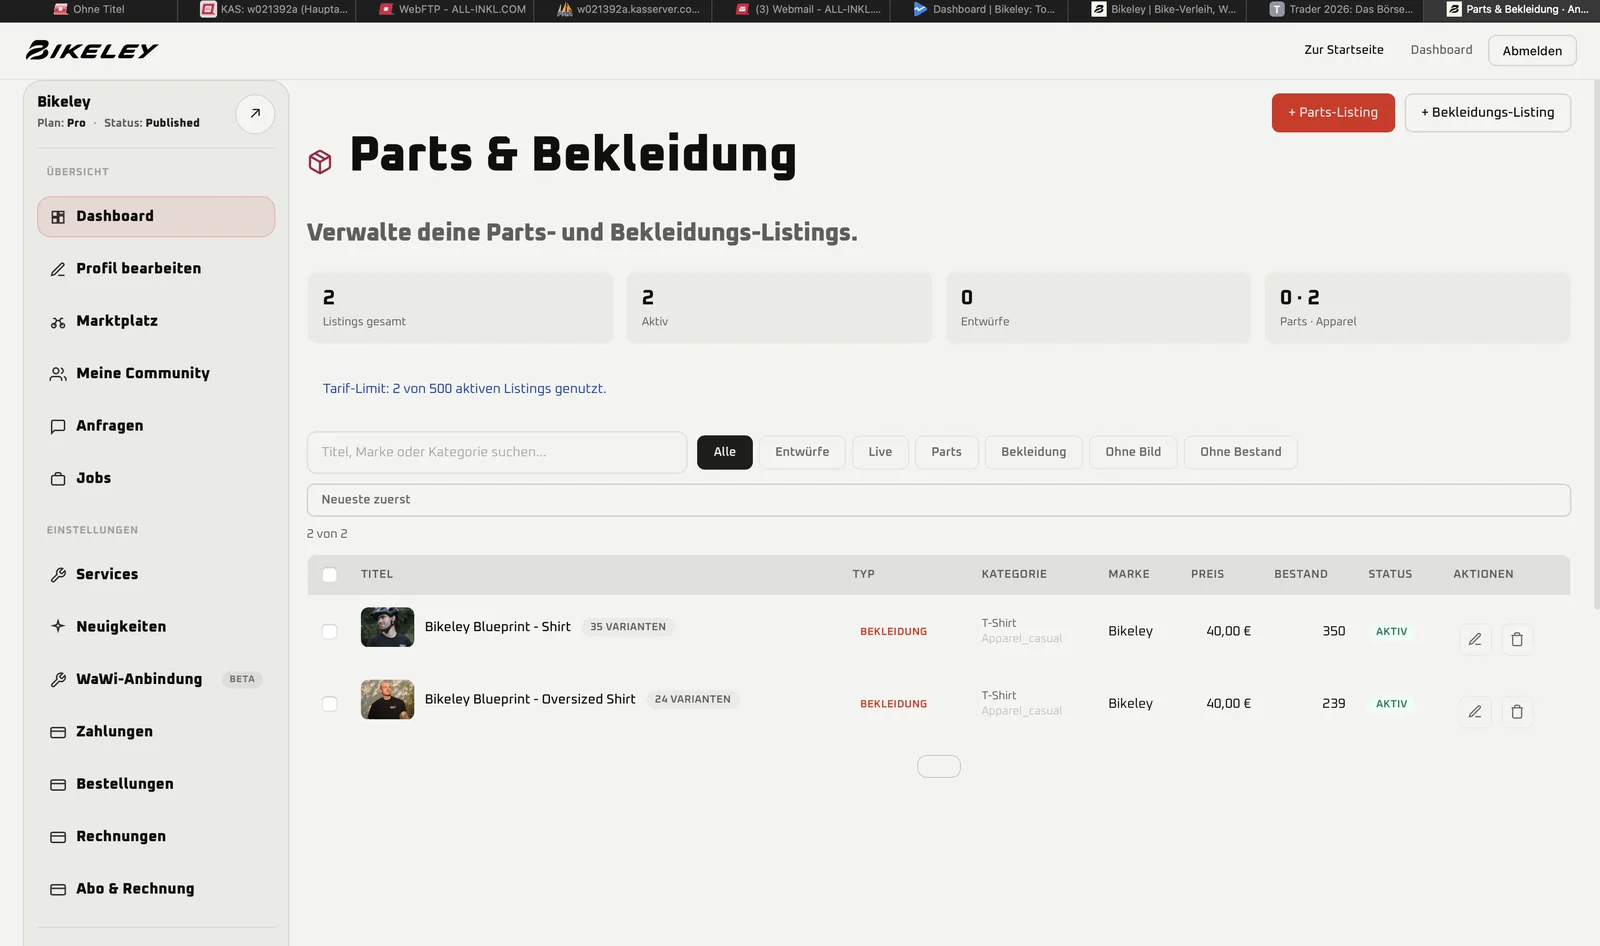Open Services in the sidebar

tap(156, 575)
